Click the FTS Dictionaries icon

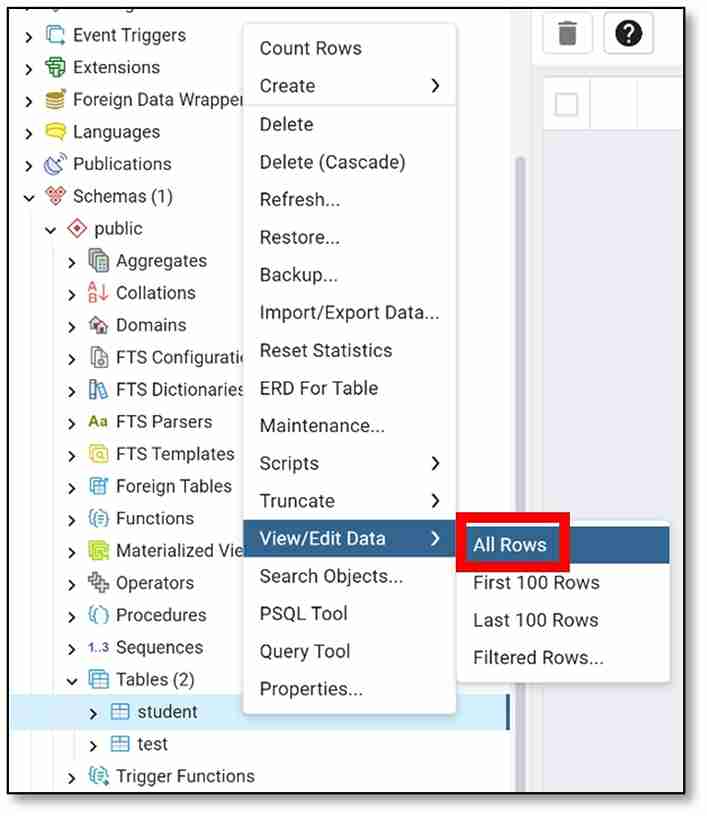point(98,389)
